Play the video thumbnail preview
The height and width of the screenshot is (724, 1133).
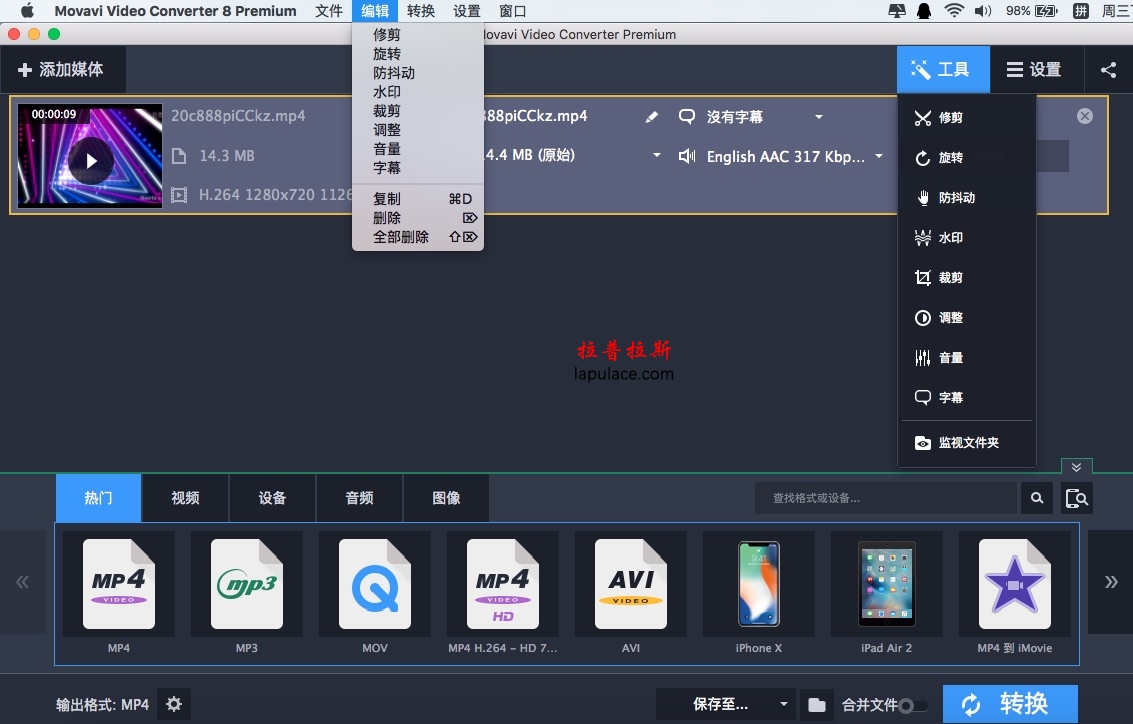(91, 160)
